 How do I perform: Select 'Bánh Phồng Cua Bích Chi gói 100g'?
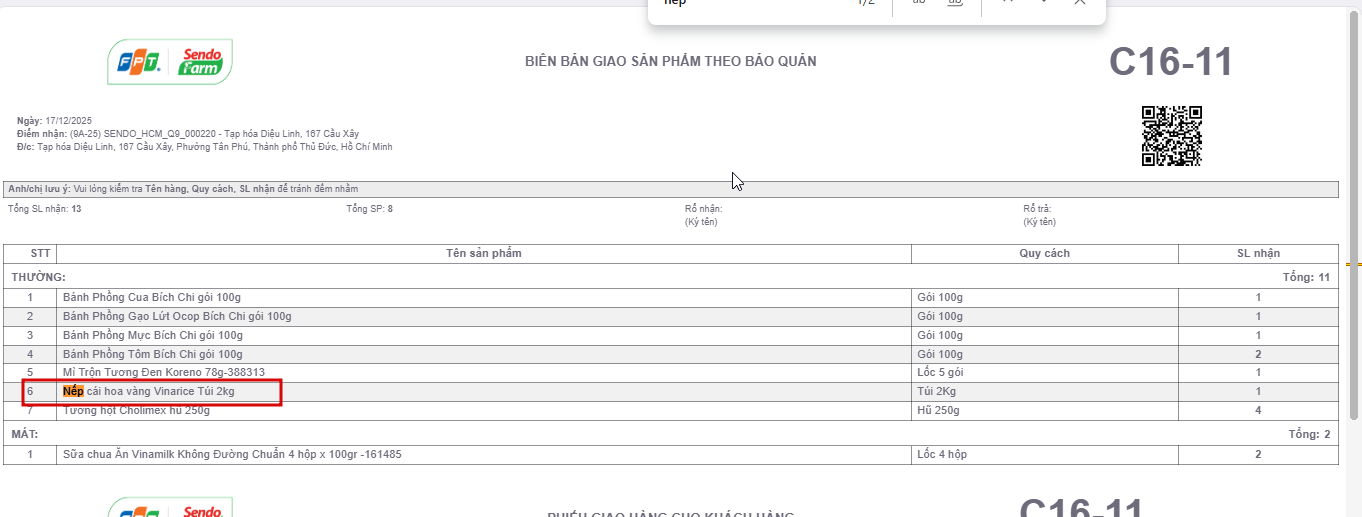[x=152, y=297]
